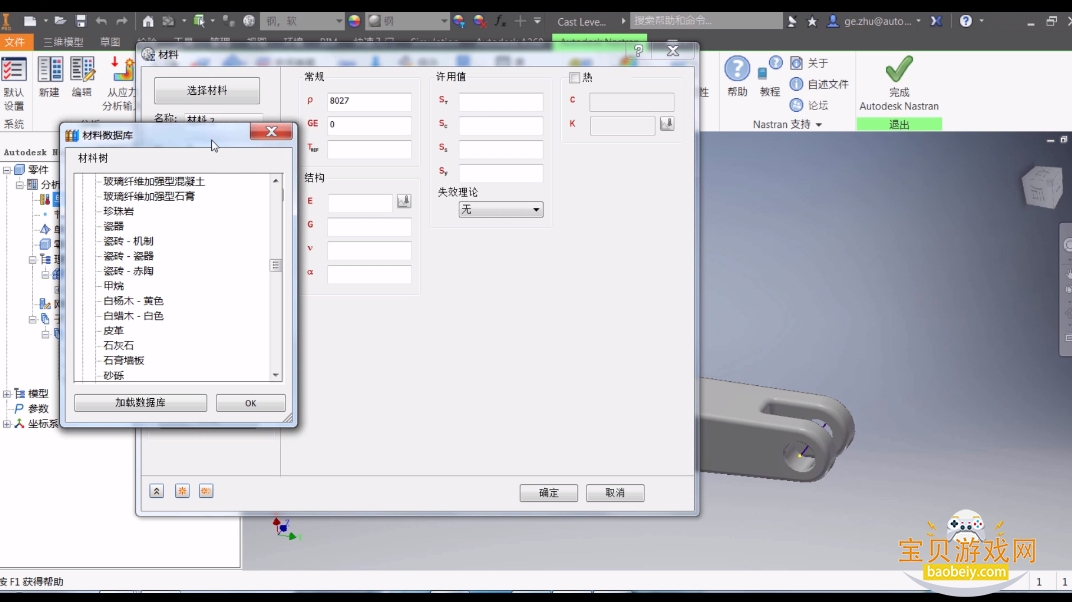
Task: Collapse the 分析 tree node
Action: pyautogui.click(x=20, y=184)
